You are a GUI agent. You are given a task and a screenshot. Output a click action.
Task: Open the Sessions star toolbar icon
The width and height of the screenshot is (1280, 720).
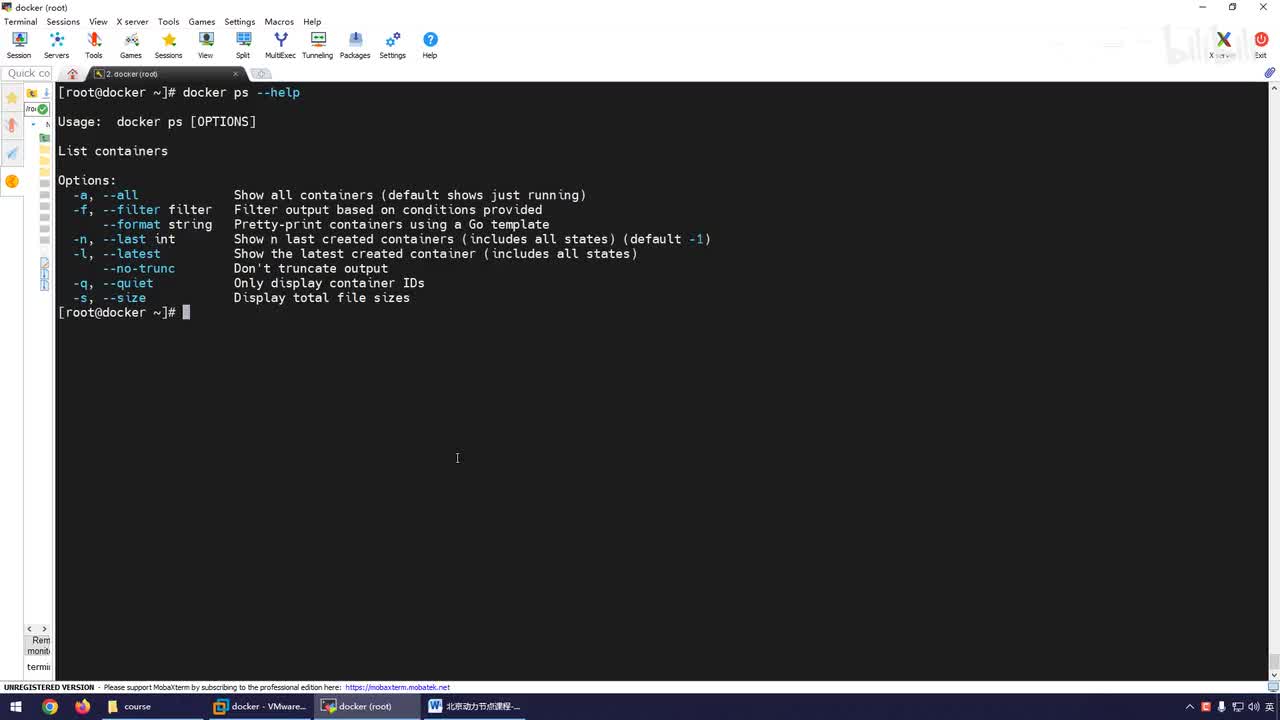click(169, 45)
